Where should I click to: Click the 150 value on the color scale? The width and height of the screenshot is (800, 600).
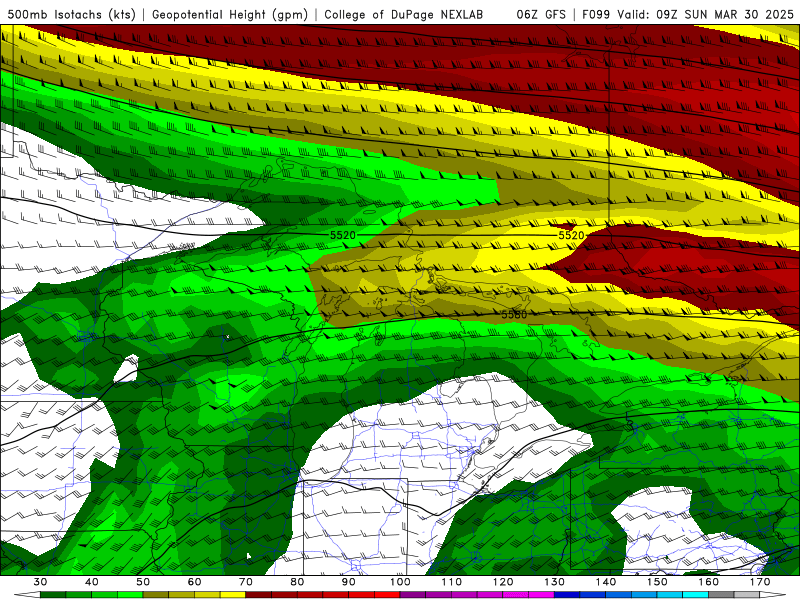[658, 582]
